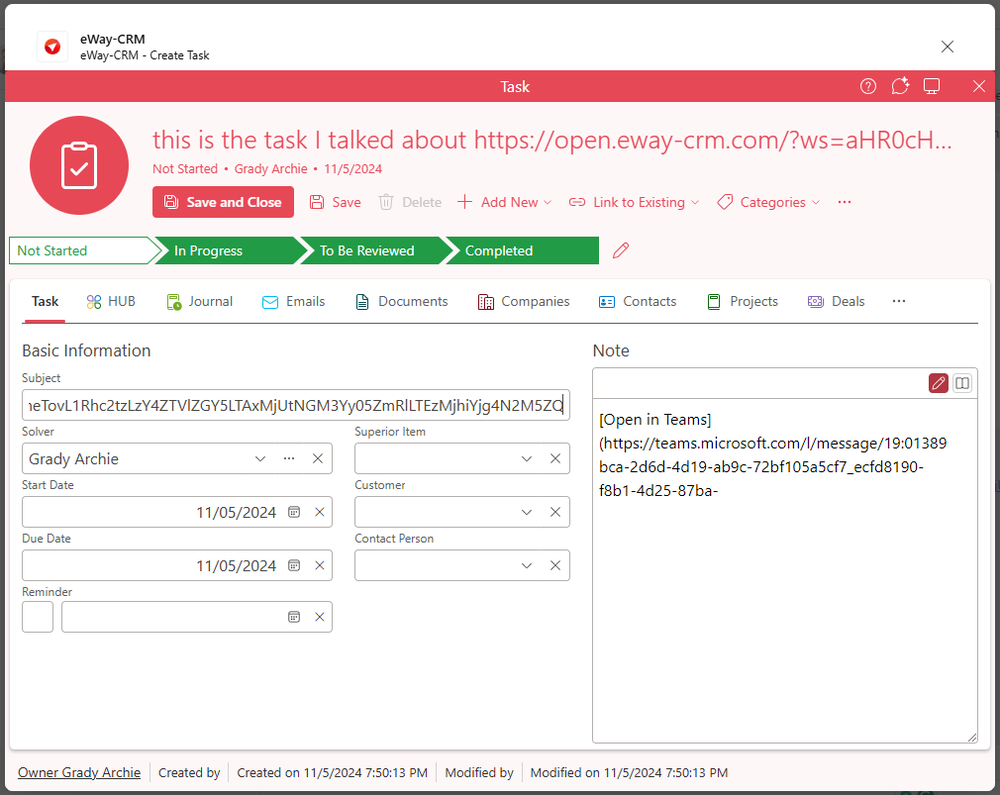Open the Start Date calendar picker

[294, 512]
